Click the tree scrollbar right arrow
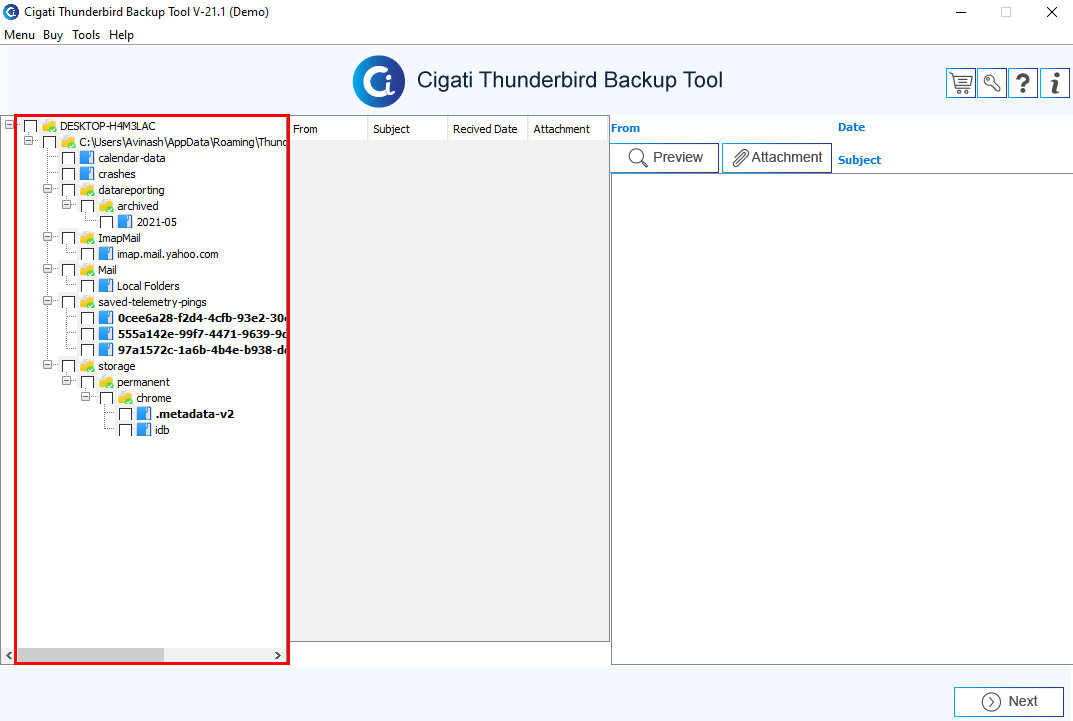 pos(277,655)
